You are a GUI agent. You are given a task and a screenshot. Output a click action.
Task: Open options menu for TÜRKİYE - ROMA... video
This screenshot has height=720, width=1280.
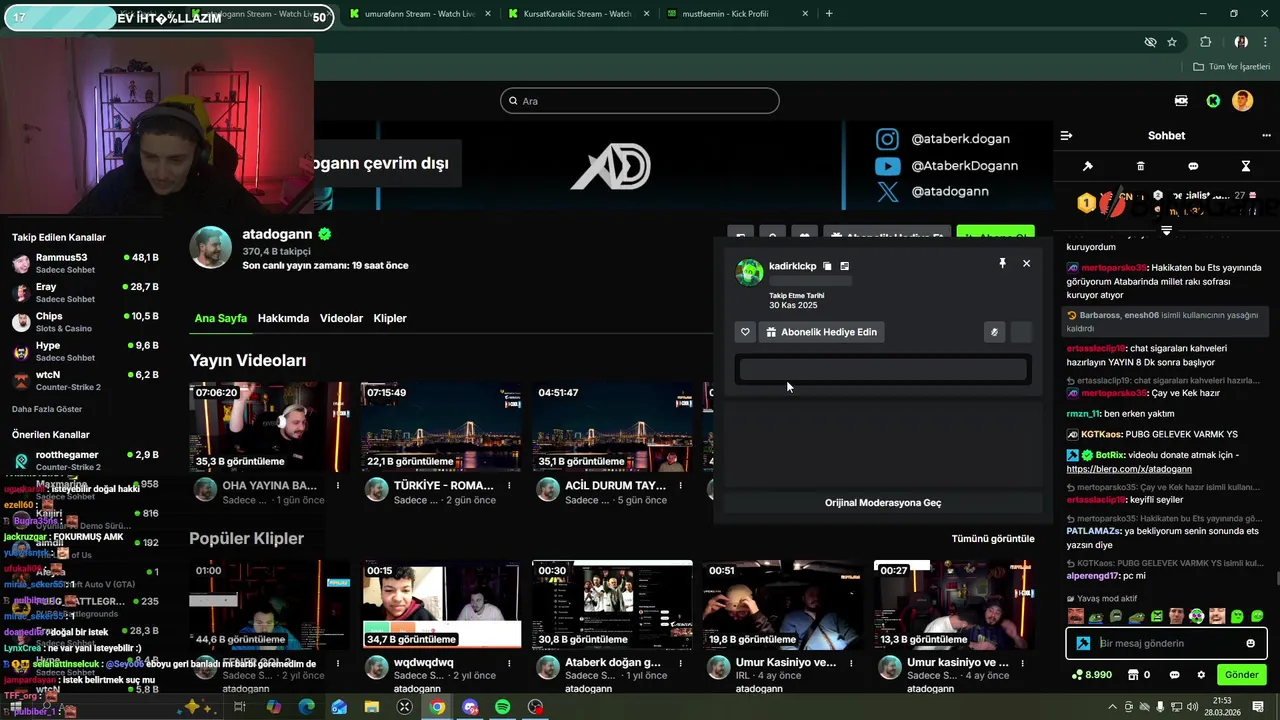(x=509, y=486)
